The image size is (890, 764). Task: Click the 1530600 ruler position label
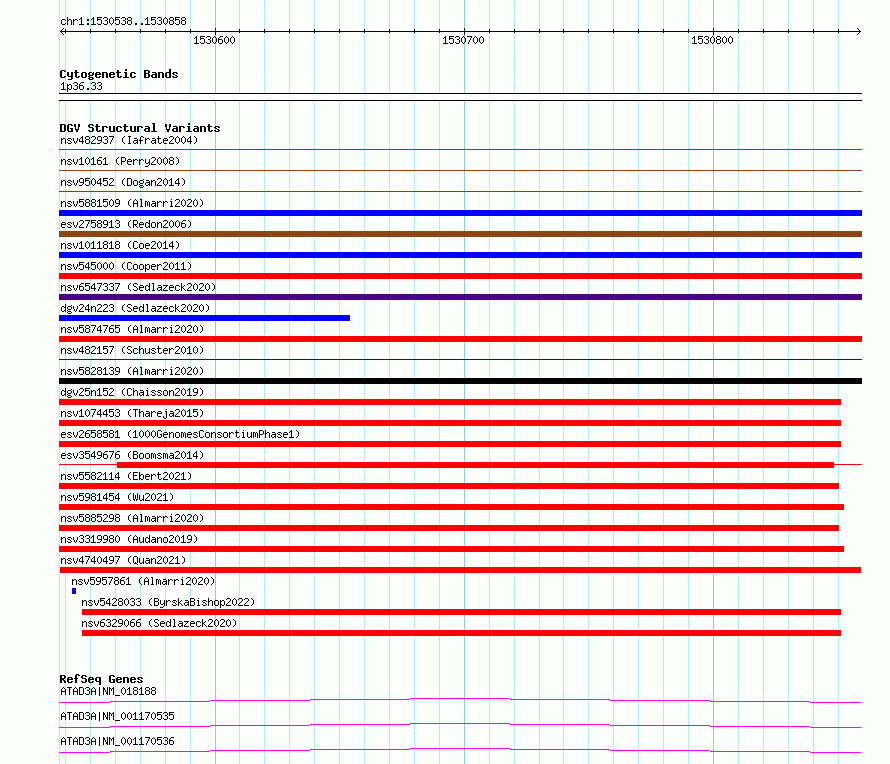(x=214, y=40)
